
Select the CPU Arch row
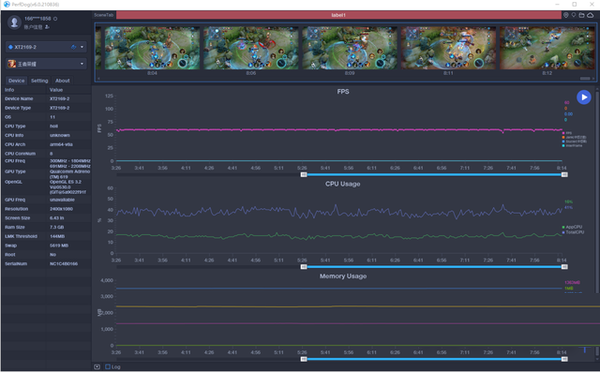coord(46,144)
